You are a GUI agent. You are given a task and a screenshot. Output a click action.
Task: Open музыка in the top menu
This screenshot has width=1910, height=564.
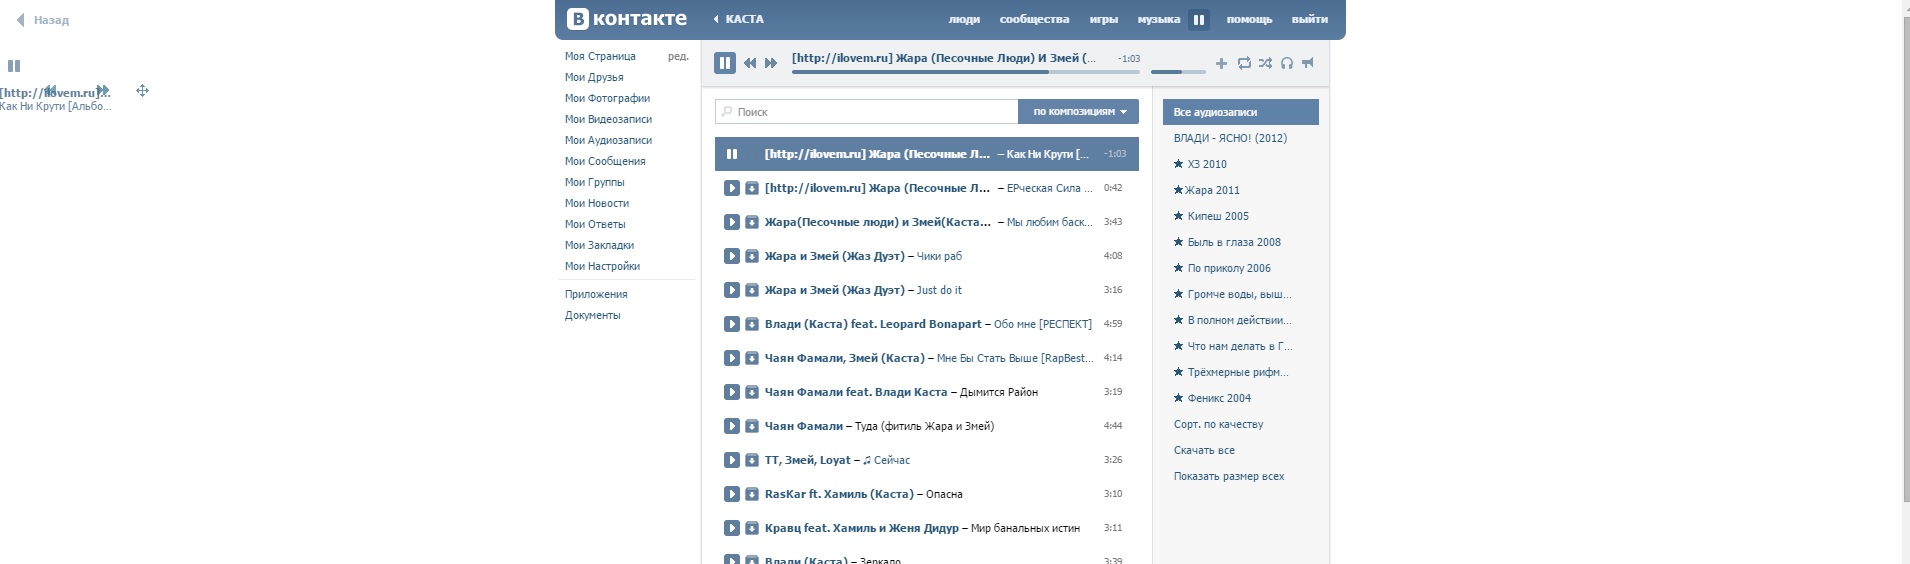click(x=1159, y=19)
